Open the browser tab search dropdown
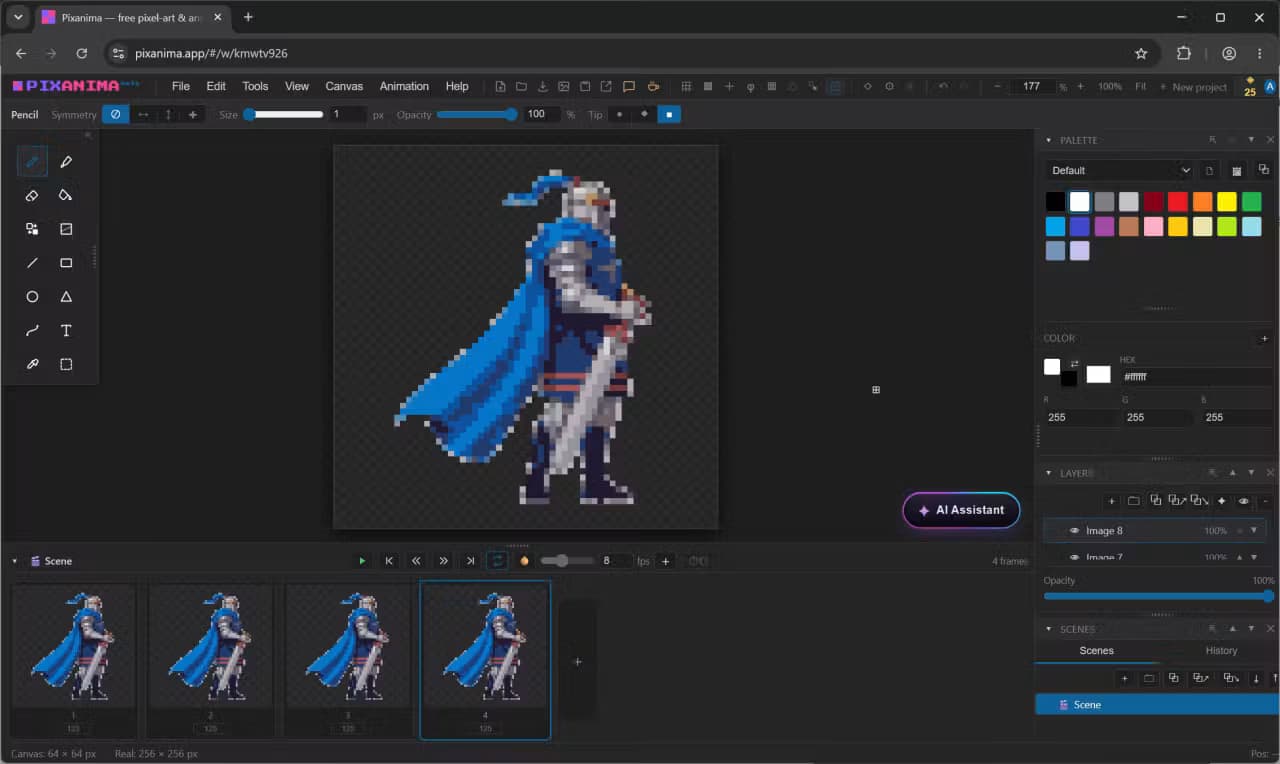Viewport: 1280px width, 764px height. coord(18,17)
